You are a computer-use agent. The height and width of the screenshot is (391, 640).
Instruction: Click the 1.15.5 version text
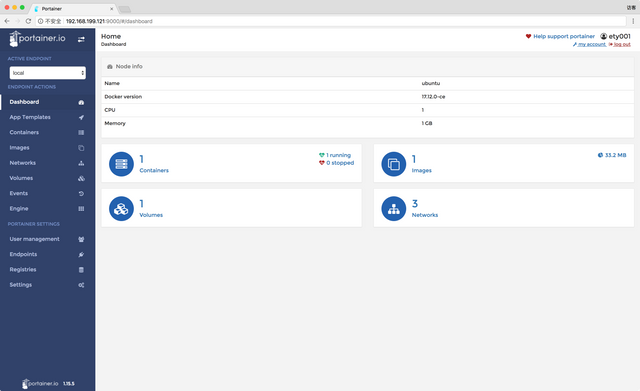69,384
